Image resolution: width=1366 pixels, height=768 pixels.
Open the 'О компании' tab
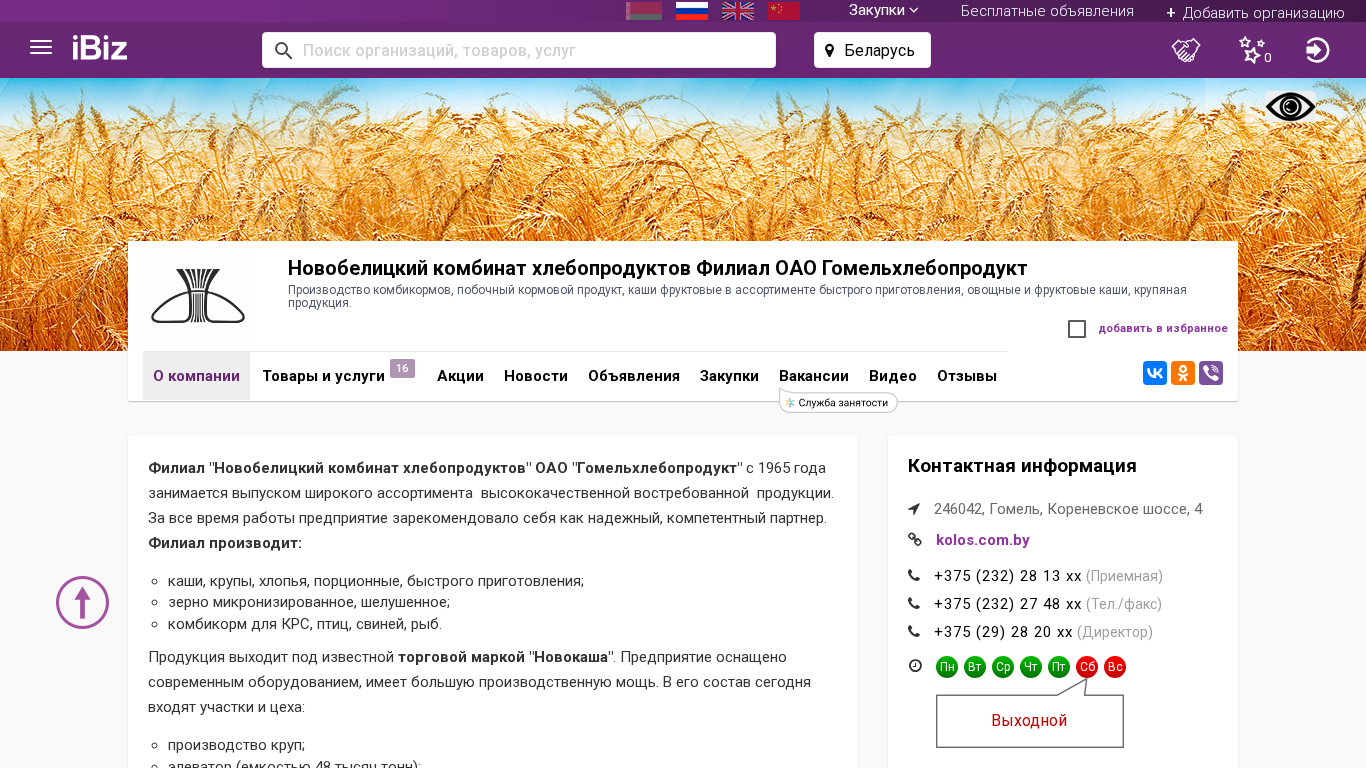[196, 376]
